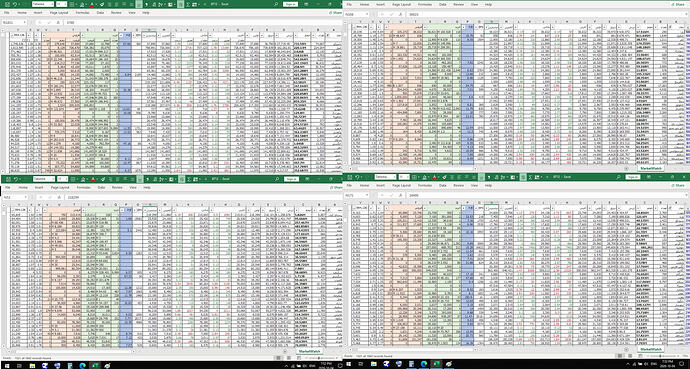Expand Name Box dropdown in top-left window

25,22
